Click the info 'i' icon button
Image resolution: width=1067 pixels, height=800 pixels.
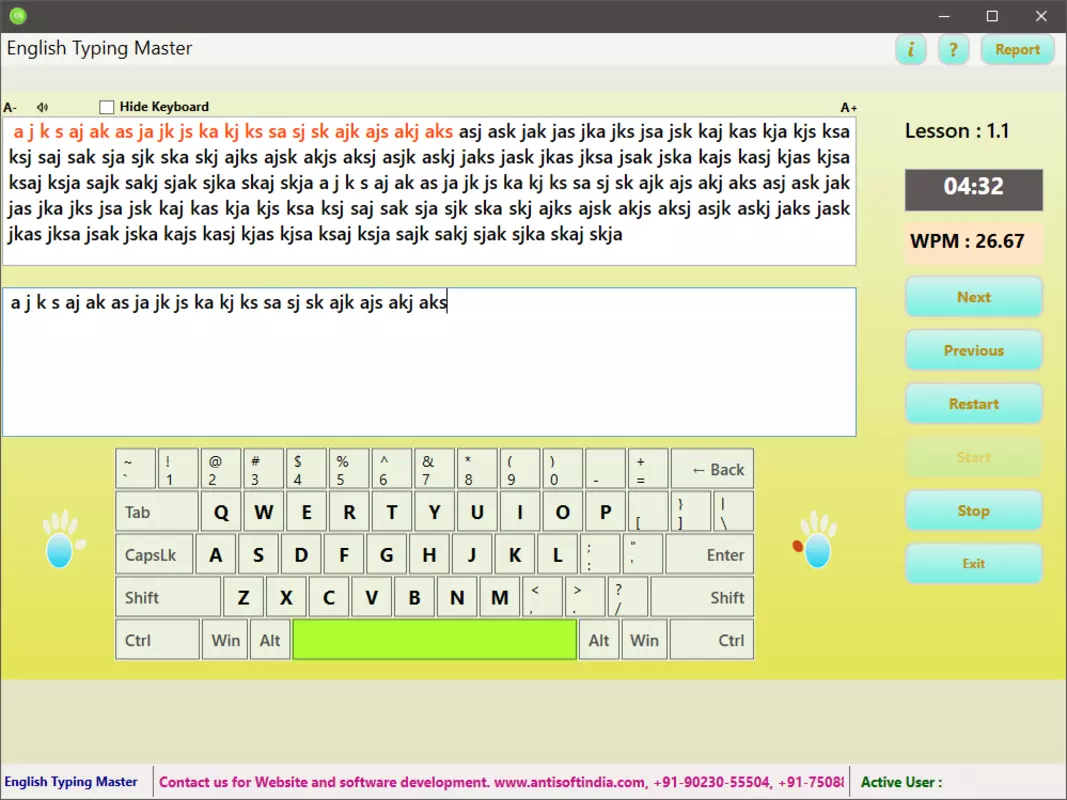[910, 50]
